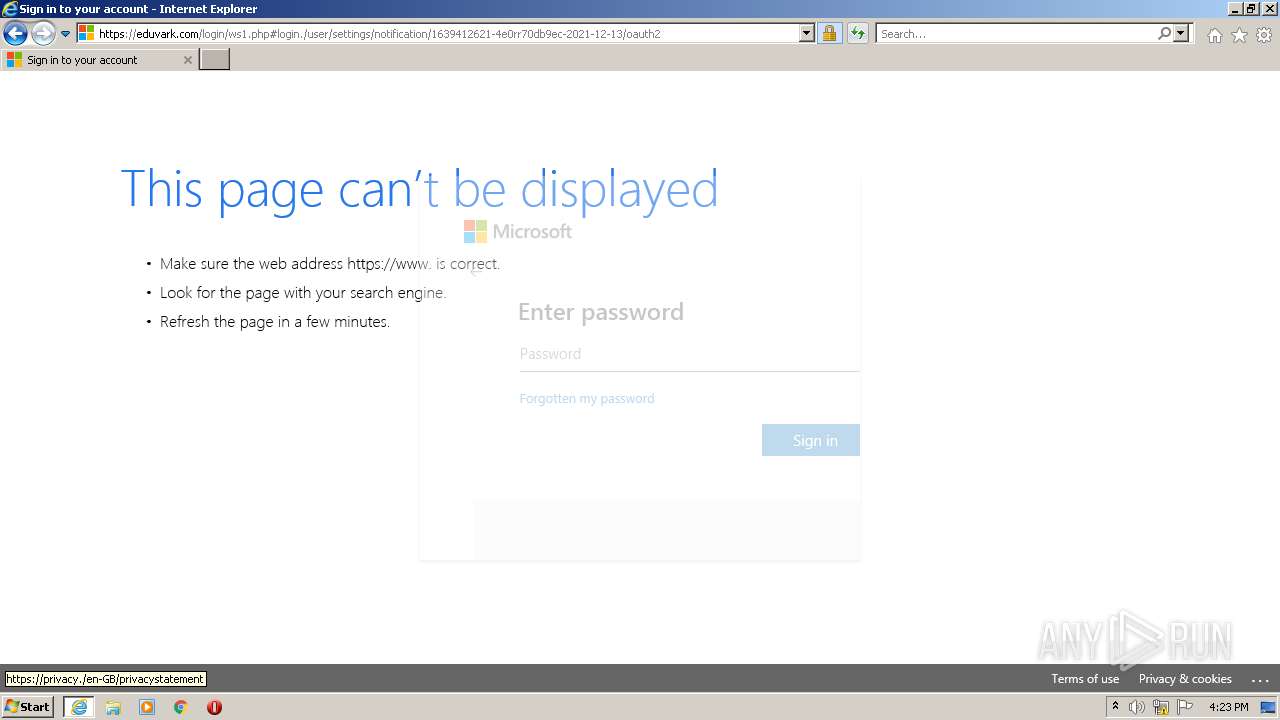
Task: Expand the search provider dropdown arrow
Action: tap(1181, 34)
